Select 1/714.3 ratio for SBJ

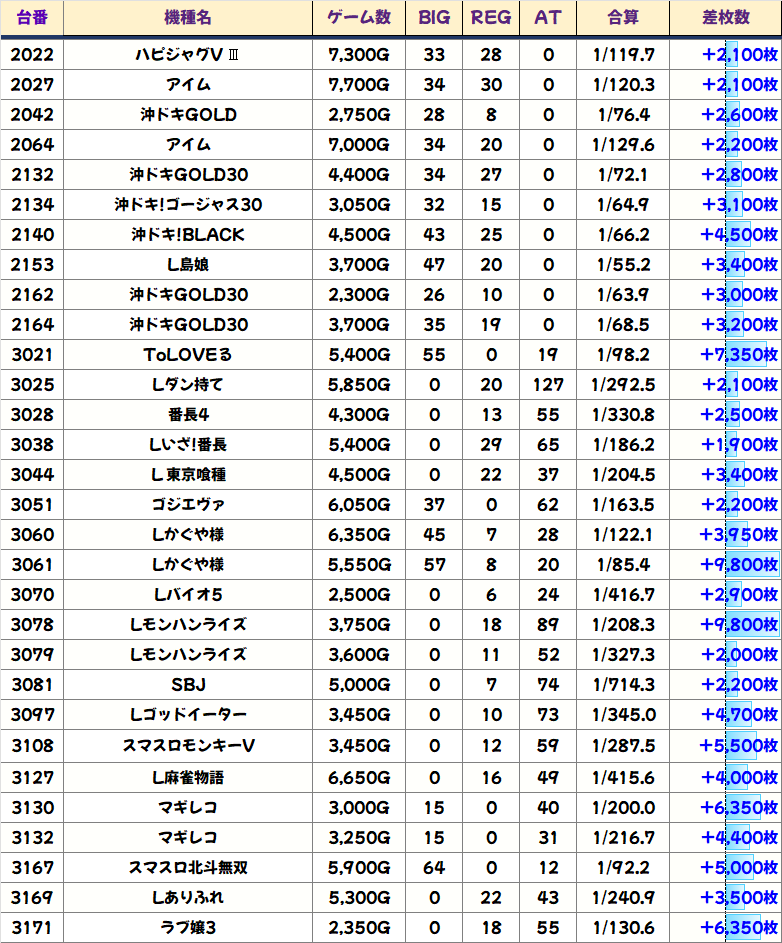[x=623, y=686]
